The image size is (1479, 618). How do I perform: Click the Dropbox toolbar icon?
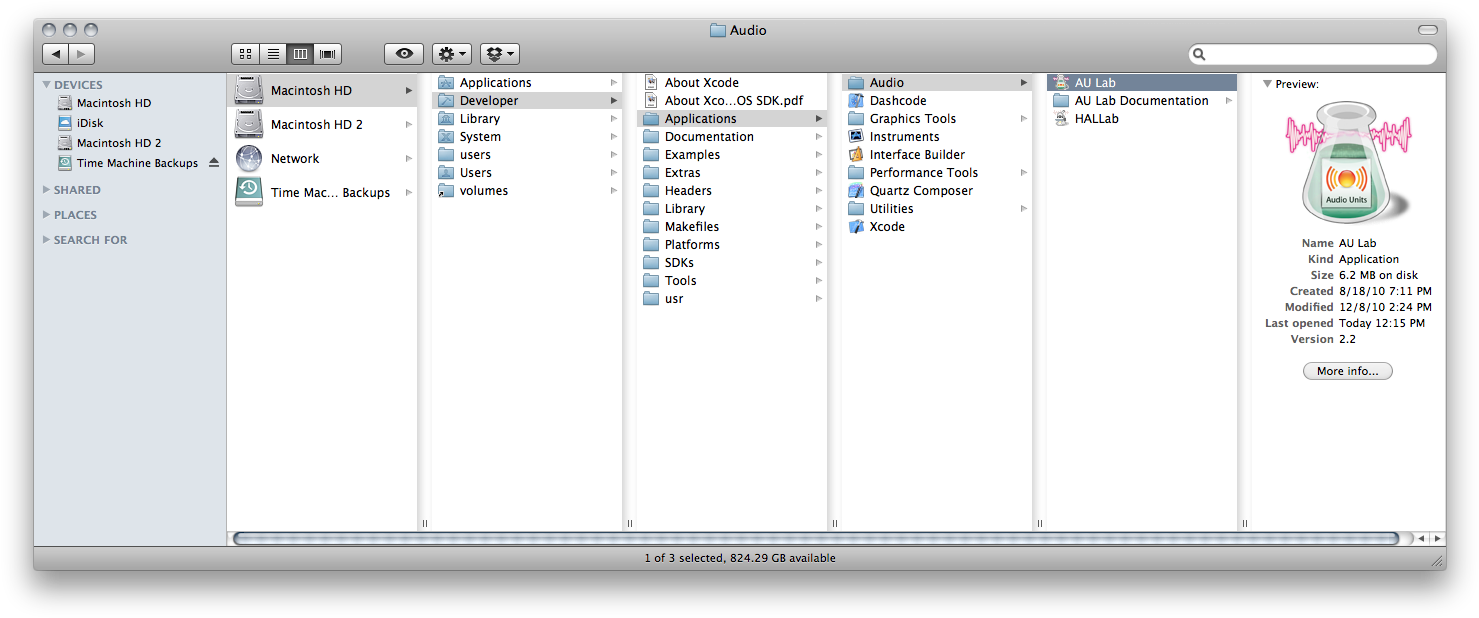[497, 53]
